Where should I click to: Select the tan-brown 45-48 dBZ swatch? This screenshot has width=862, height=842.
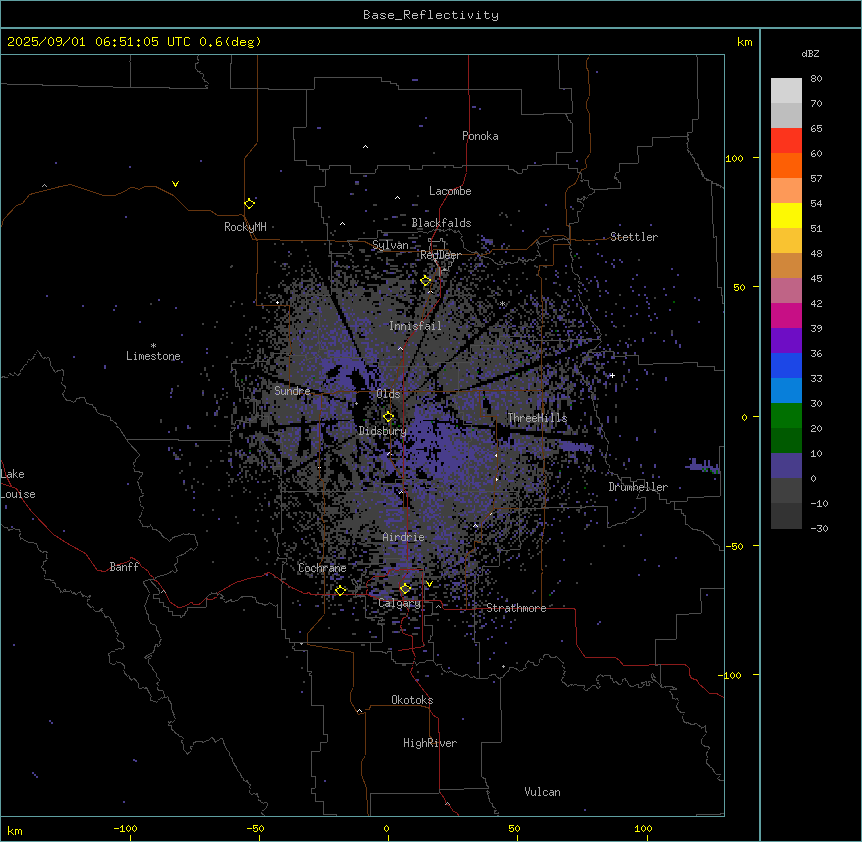tap(786, 265)
